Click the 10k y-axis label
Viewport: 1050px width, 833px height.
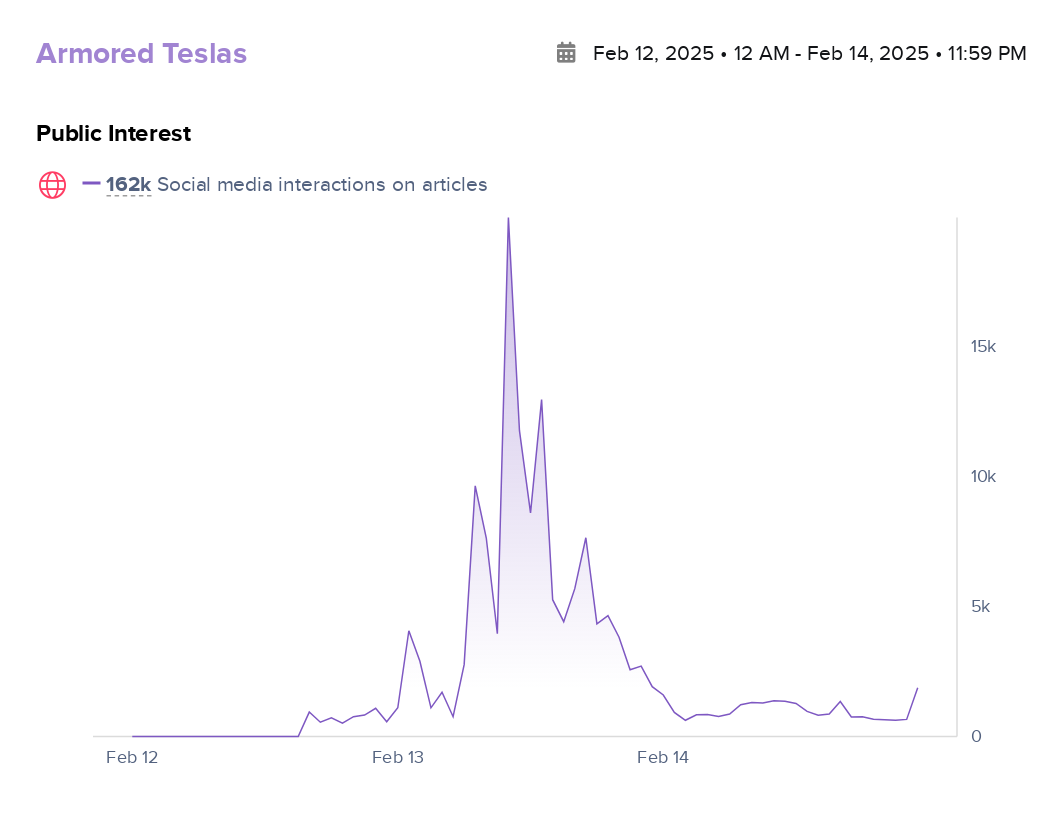point(983,477)
